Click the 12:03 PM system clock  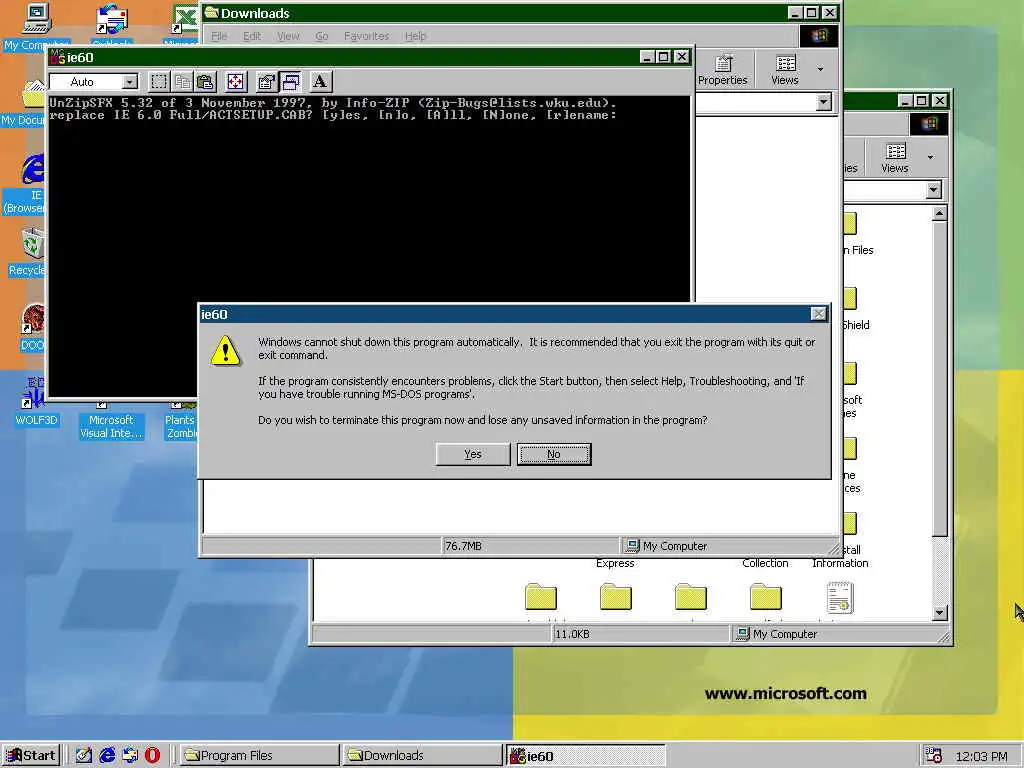click(x=981, y=756)
